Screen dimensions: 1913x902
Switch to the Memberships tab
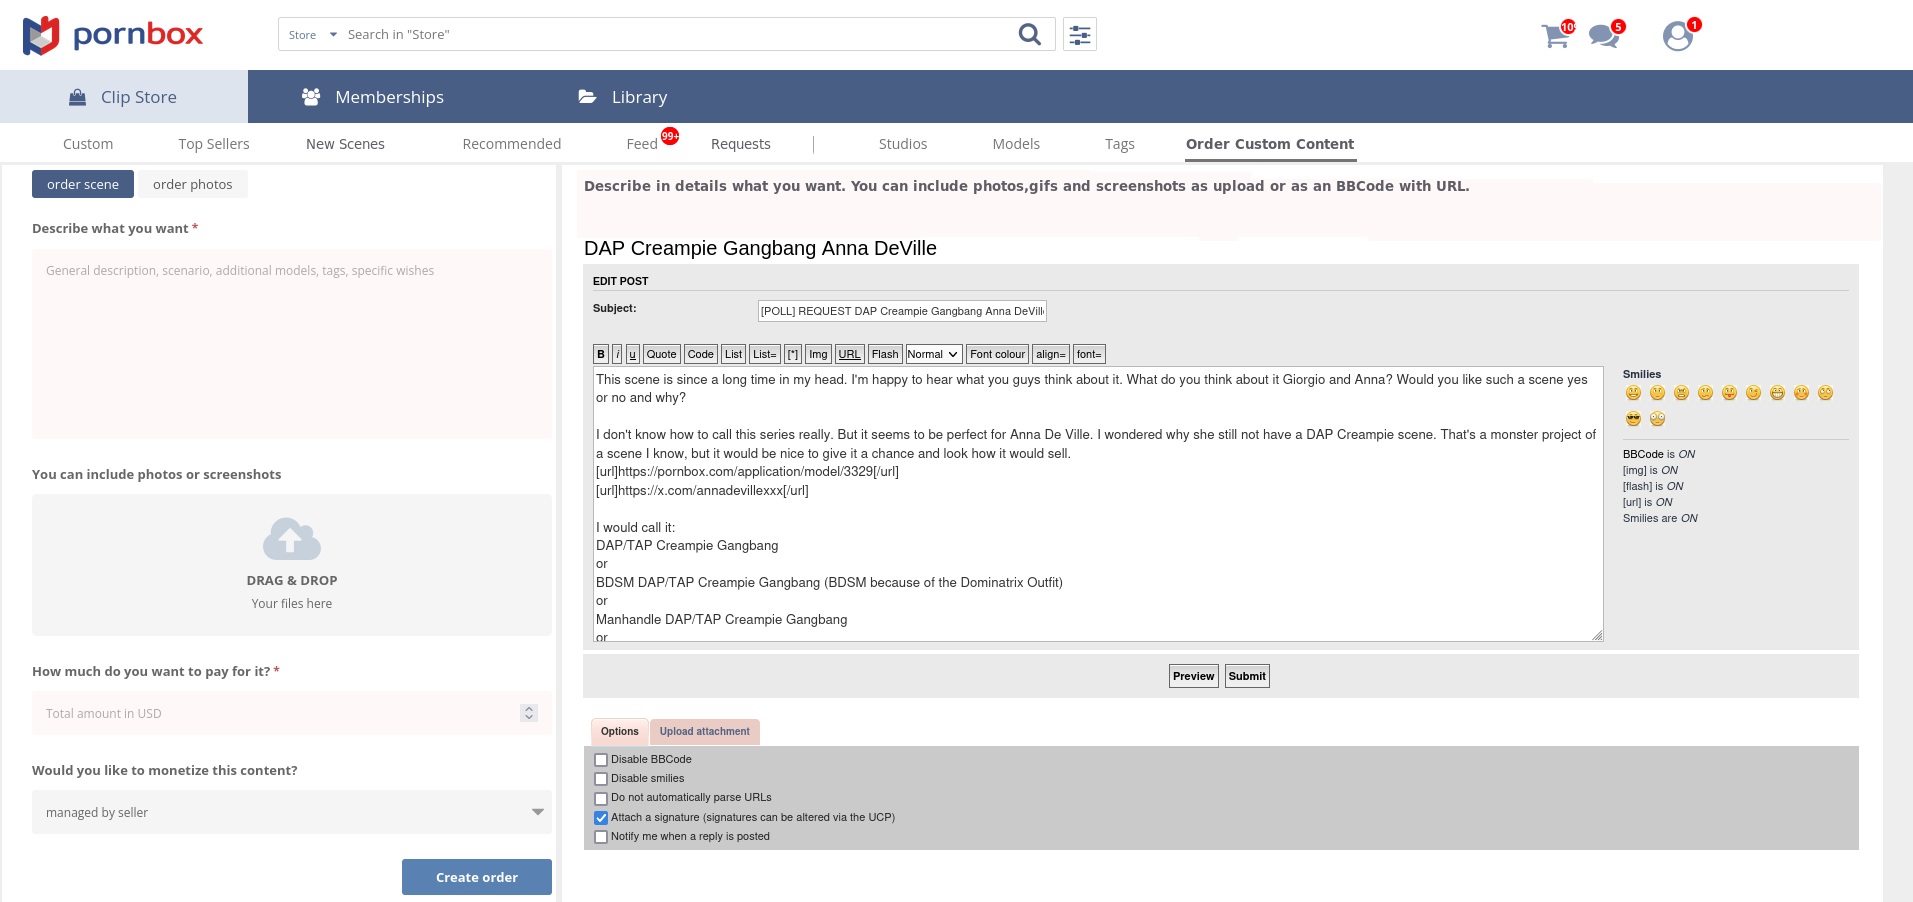click(373, 97)
